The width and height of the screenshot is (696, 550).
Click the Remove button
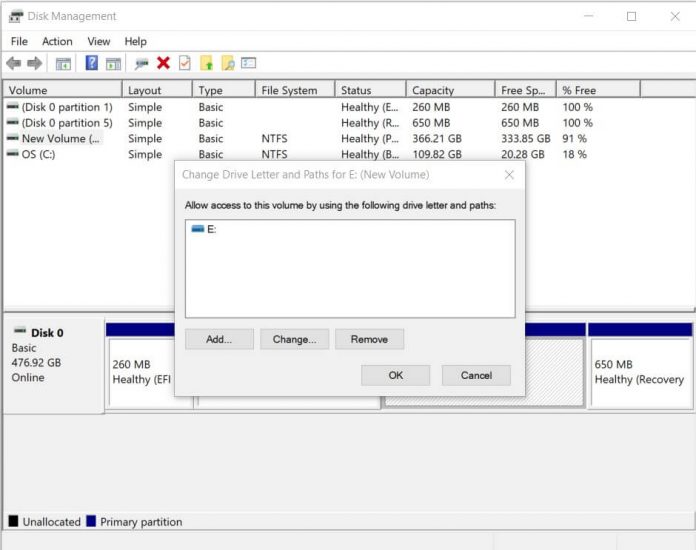click(x=369, y=339)
